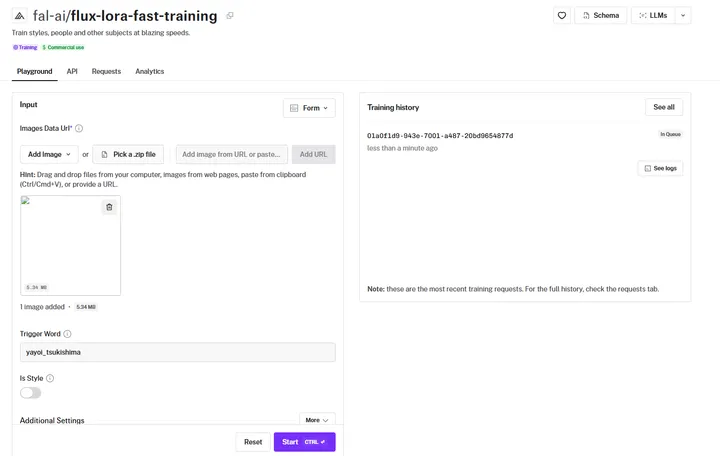Open the Requests tab
720x456 pixels.
tap(106, 71)
